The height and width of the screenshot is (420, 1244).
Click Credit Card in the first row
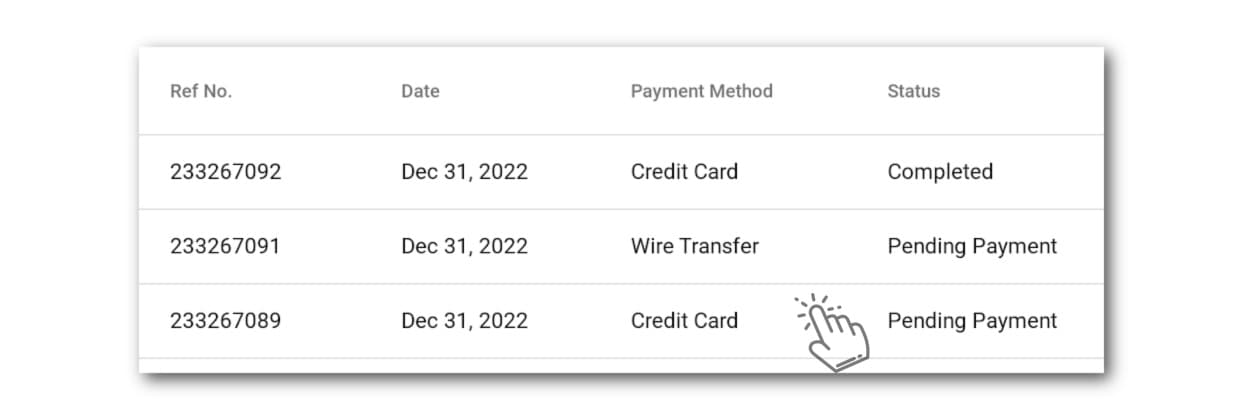[684, 172]
